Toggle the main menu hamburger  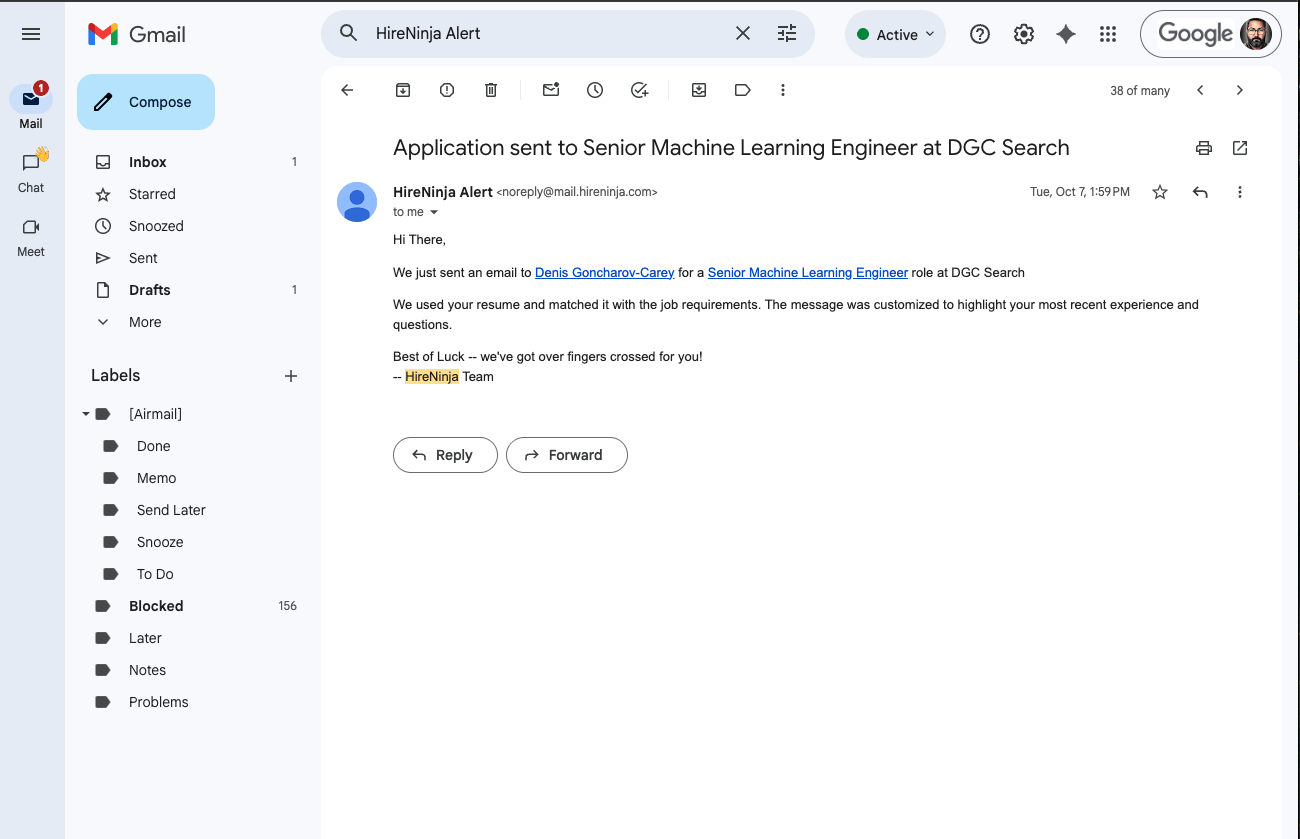[31, 34]
